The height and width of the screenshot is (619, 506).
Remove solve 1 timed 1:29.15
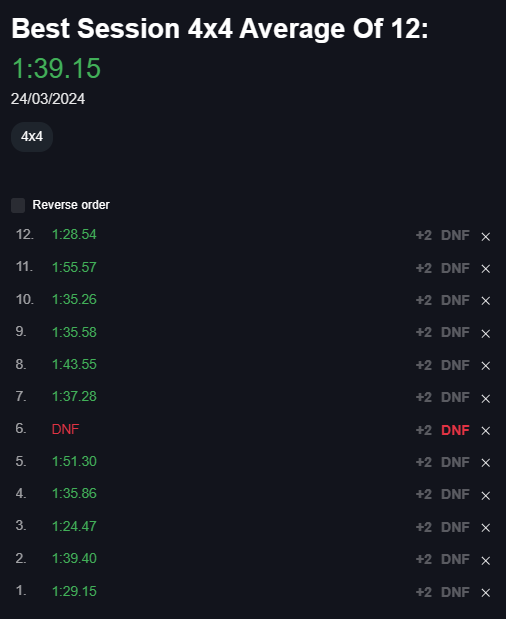tap(485, 593)
